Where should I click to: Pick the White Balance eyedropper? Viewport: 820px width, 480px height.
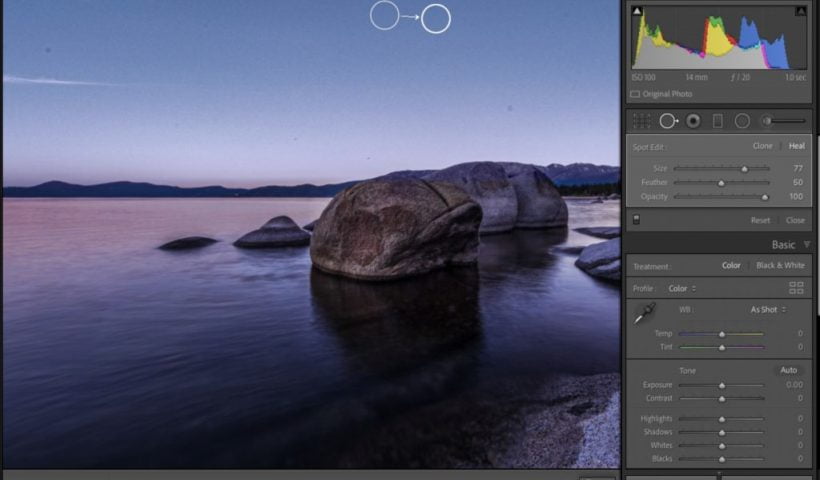pyautogui.click(x=645, y=313)
